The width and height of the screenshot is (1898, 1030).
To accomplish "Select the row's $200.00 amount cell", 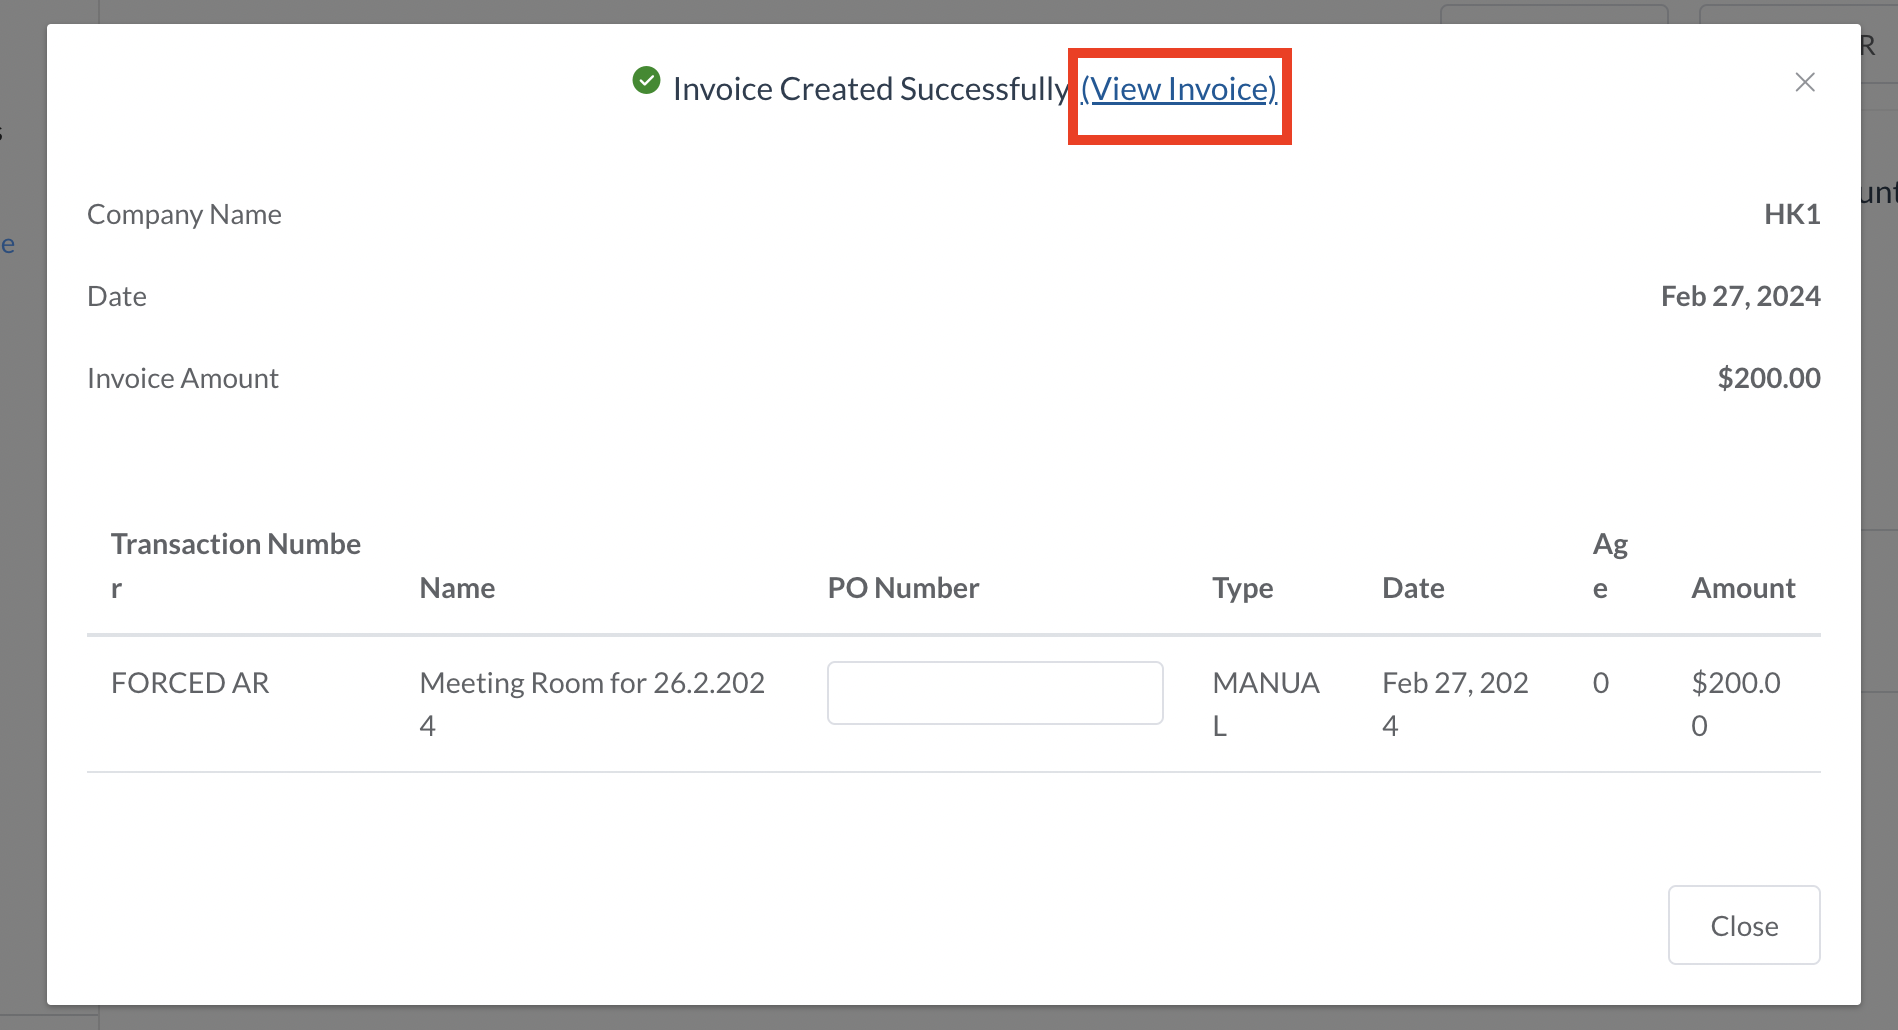I will click(1735, 703).
